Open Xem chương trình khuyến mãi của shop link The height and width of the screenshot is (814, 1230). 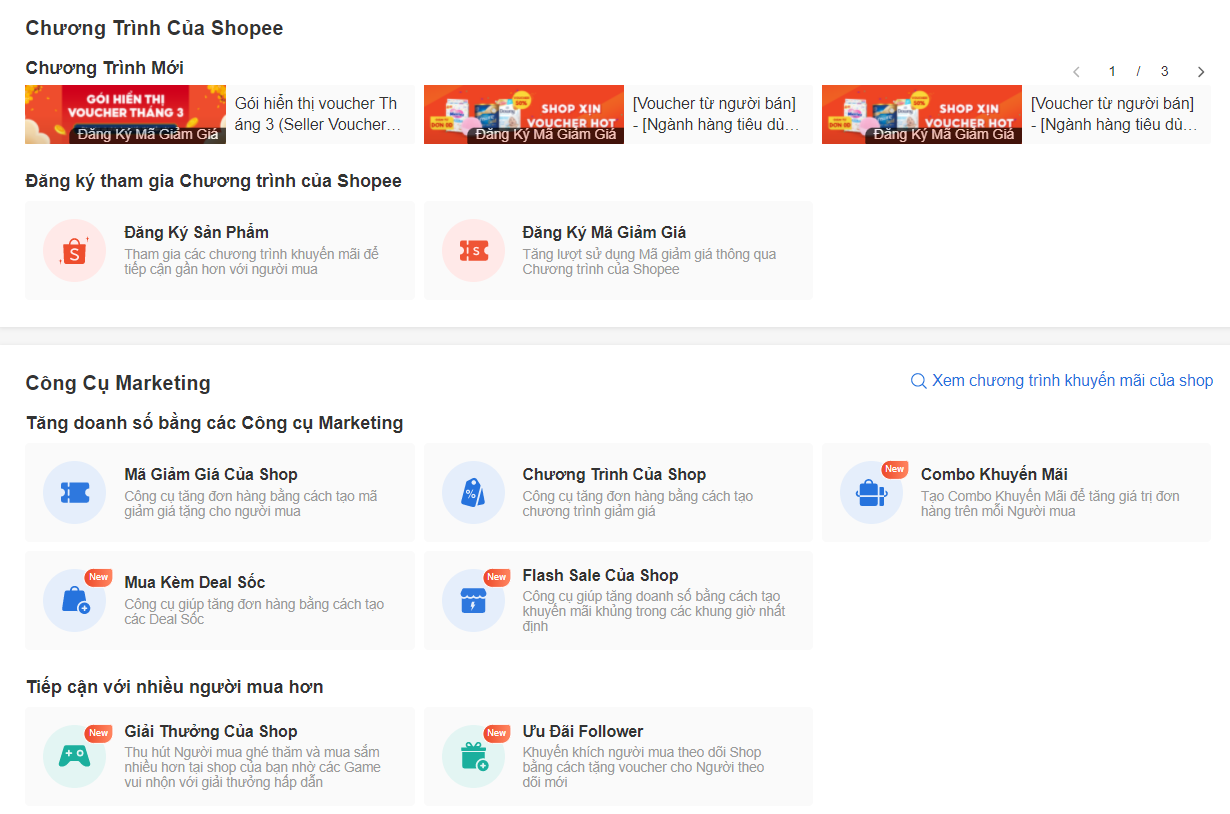pos(1072,381)
